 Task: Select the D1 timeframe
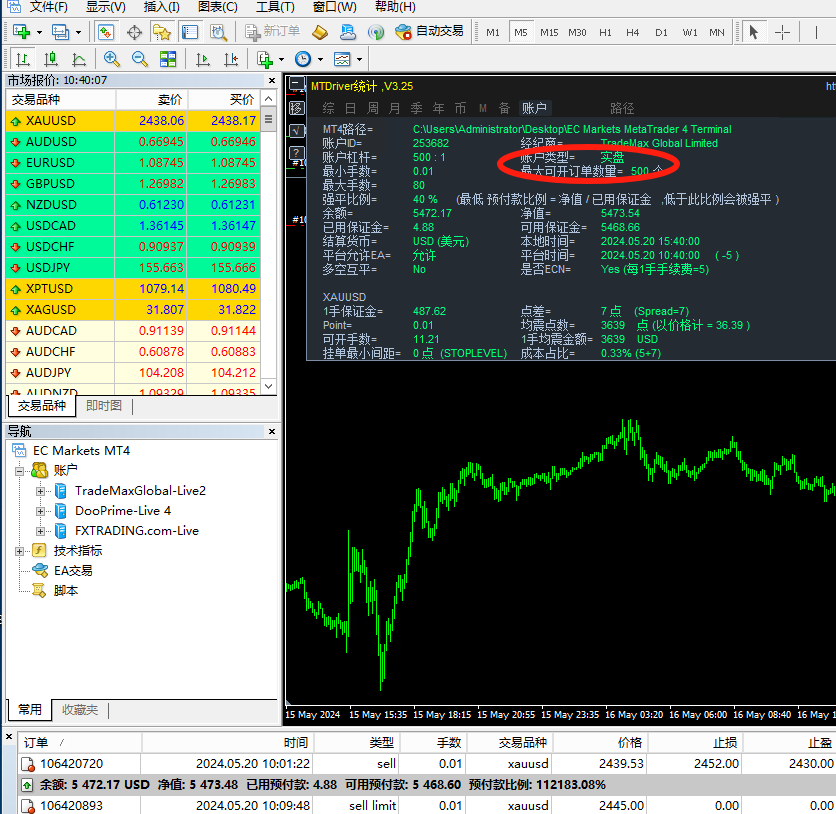pos(661,33)
